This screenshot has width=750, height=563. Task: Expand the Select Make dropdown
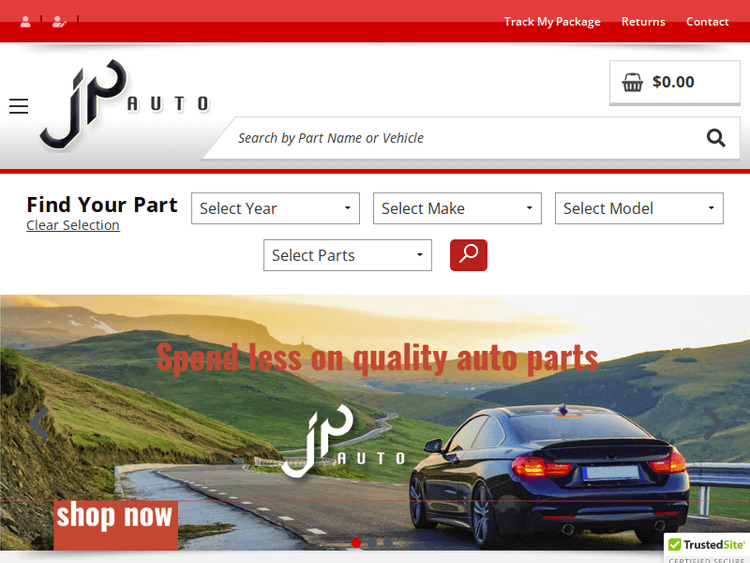pyautogui.click(x=457, y=208)
